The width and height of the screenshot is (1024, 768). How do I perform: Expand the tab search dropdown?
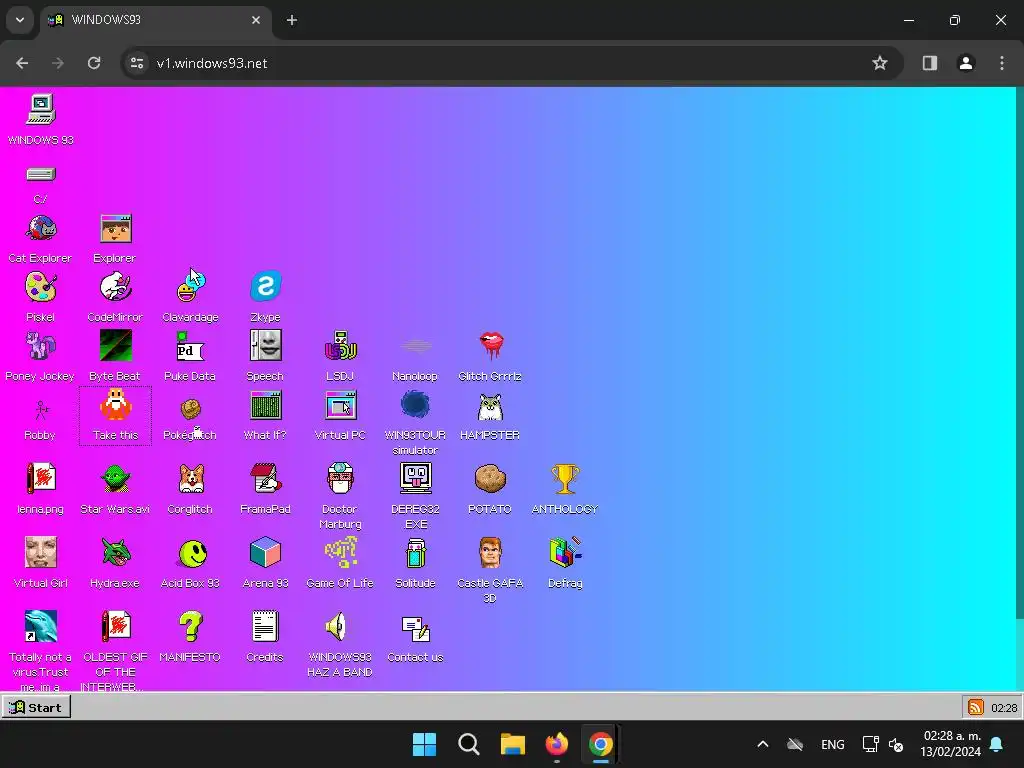20,20
